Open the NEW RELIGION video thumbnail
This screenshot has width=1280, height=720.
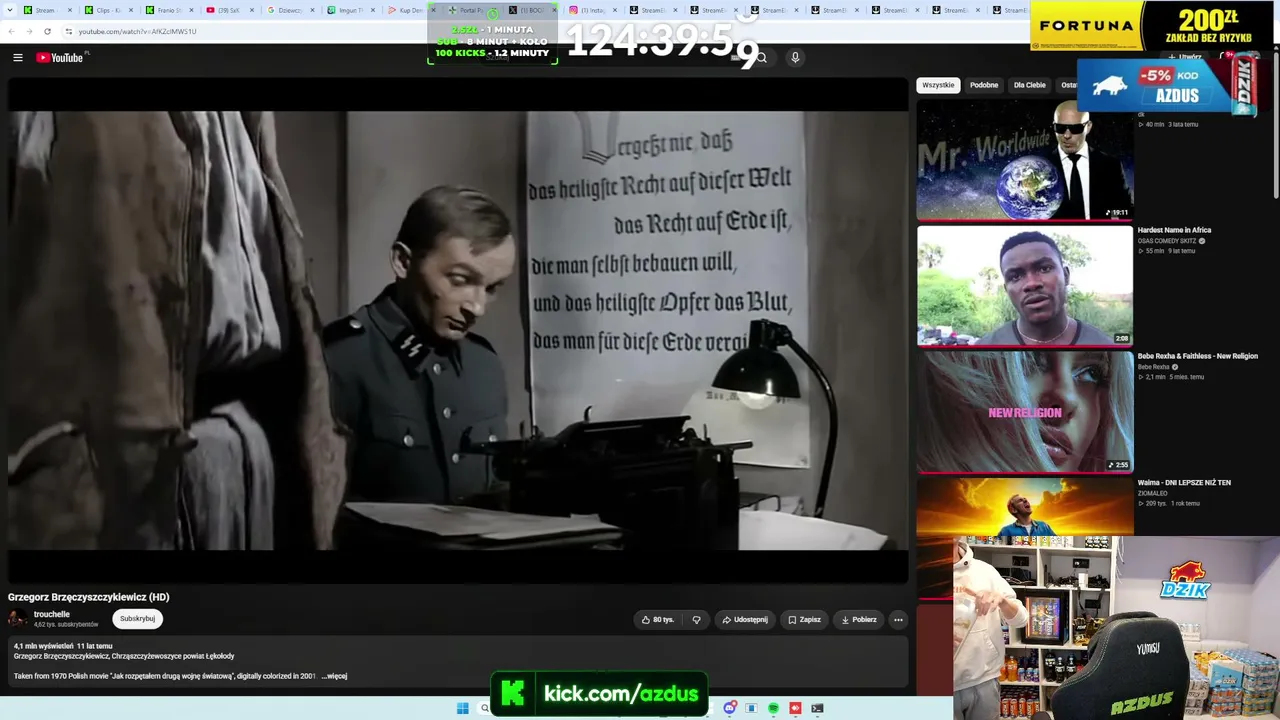(x=1025, y=411)
